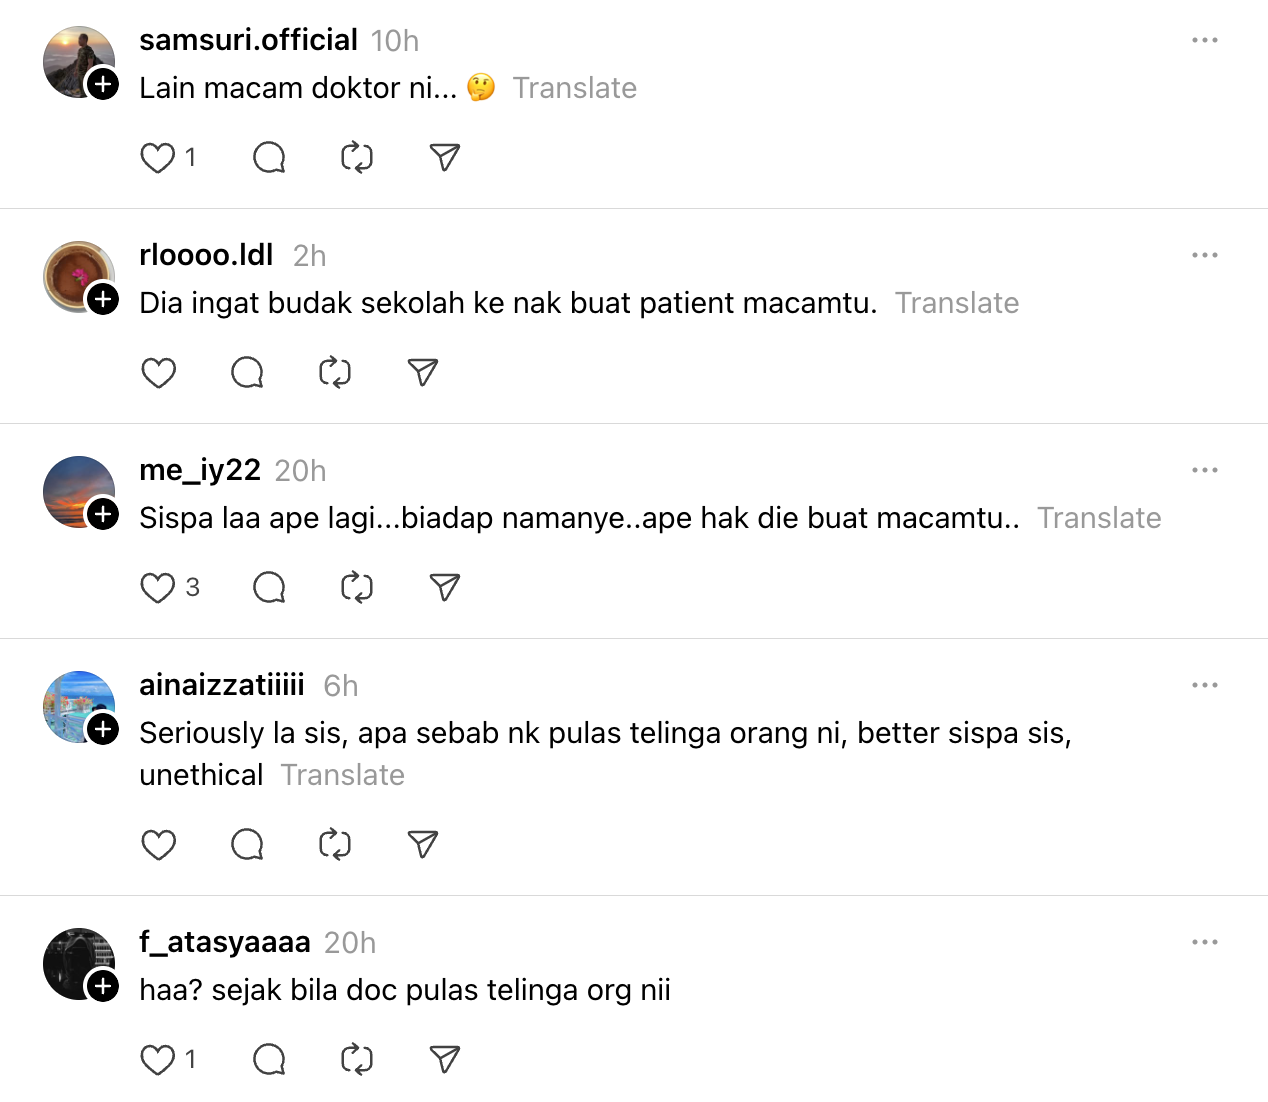Reply to ainaizzatiiiii's comment
The height and width of the screenshot is (1102, 1268).
point(247,845)
